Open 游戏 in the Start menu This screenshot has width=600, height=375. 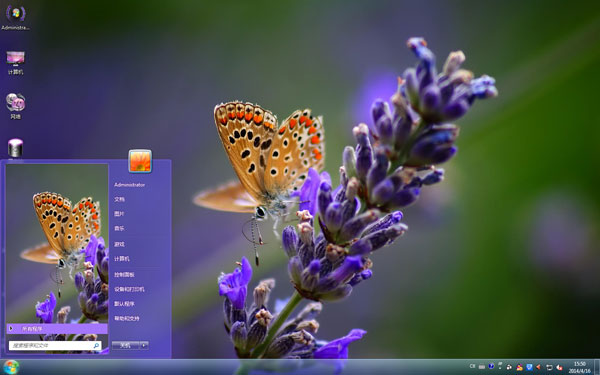pyautogui.click(x=119, y=244)
